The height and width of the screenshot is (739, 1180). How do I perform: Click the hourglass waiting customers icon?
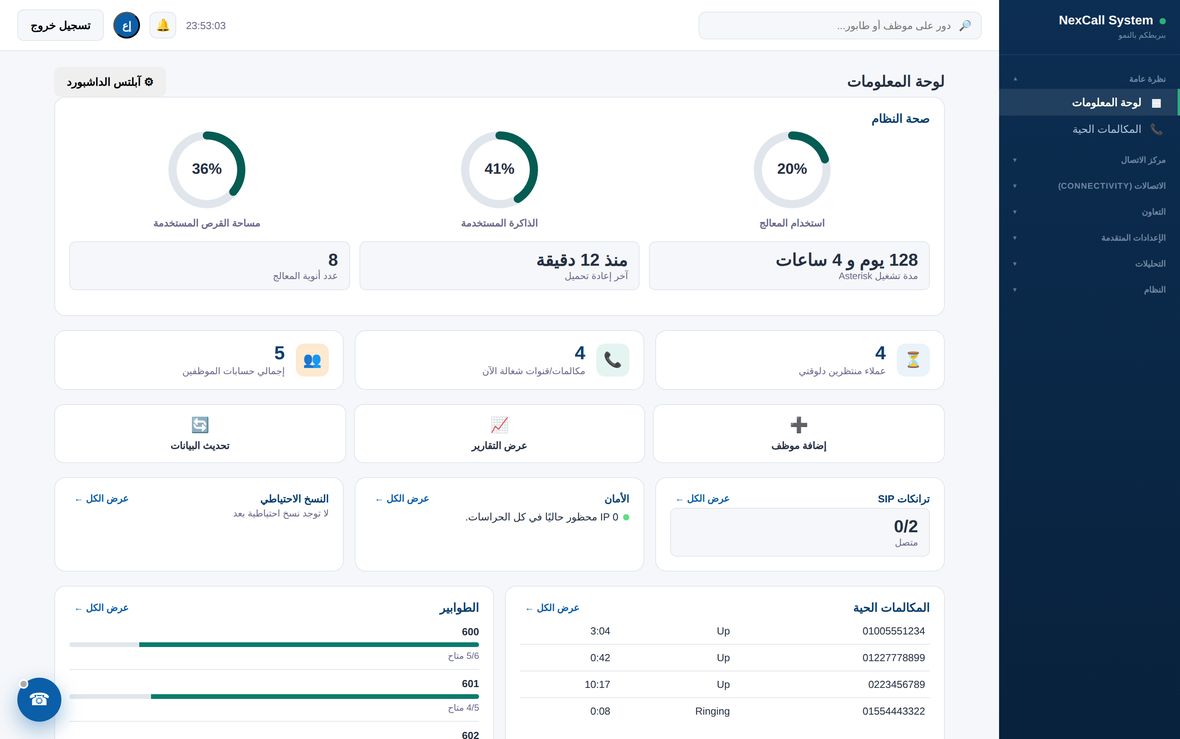(913, 360)
